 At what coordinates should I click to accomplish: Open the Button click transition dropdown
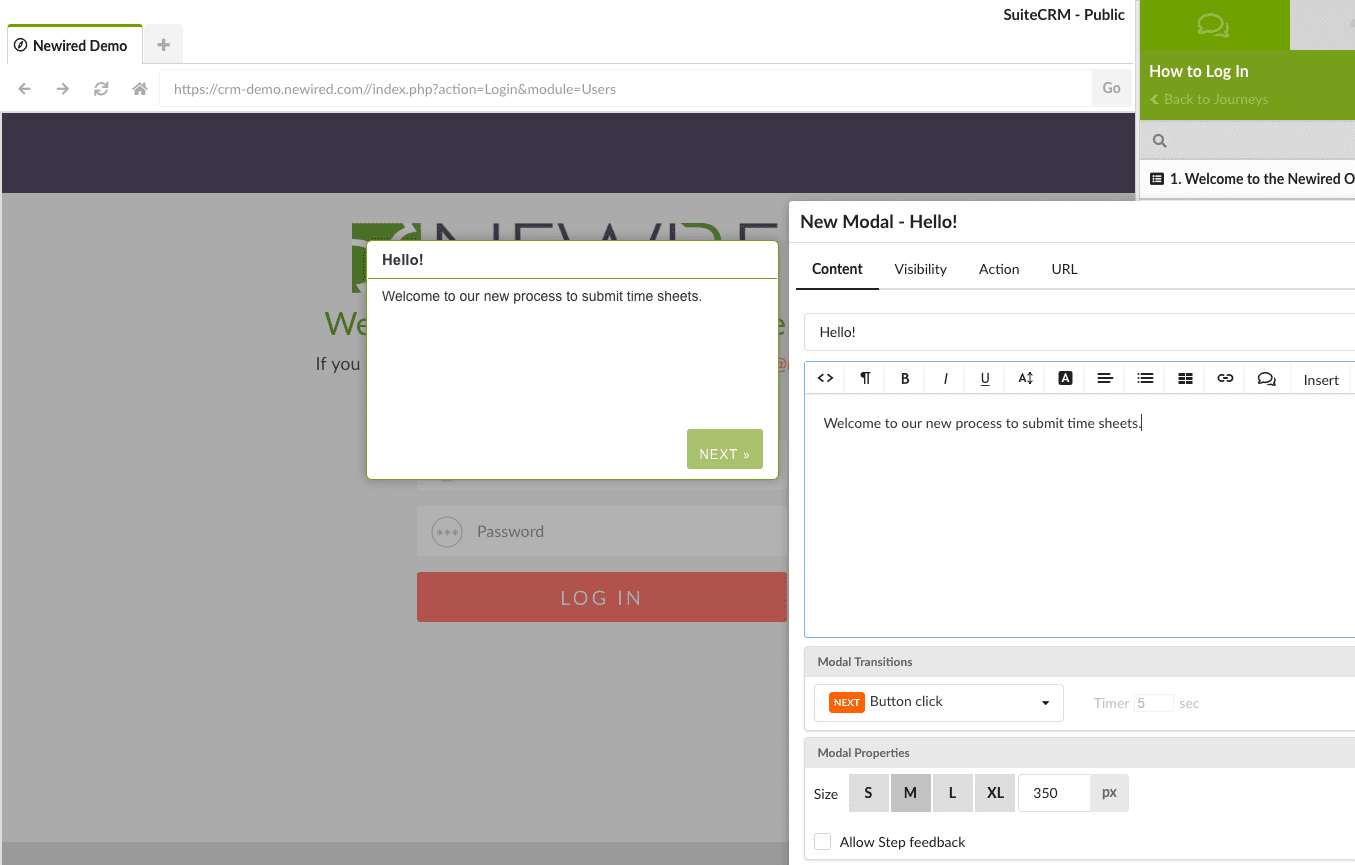(x=938, y=702)
